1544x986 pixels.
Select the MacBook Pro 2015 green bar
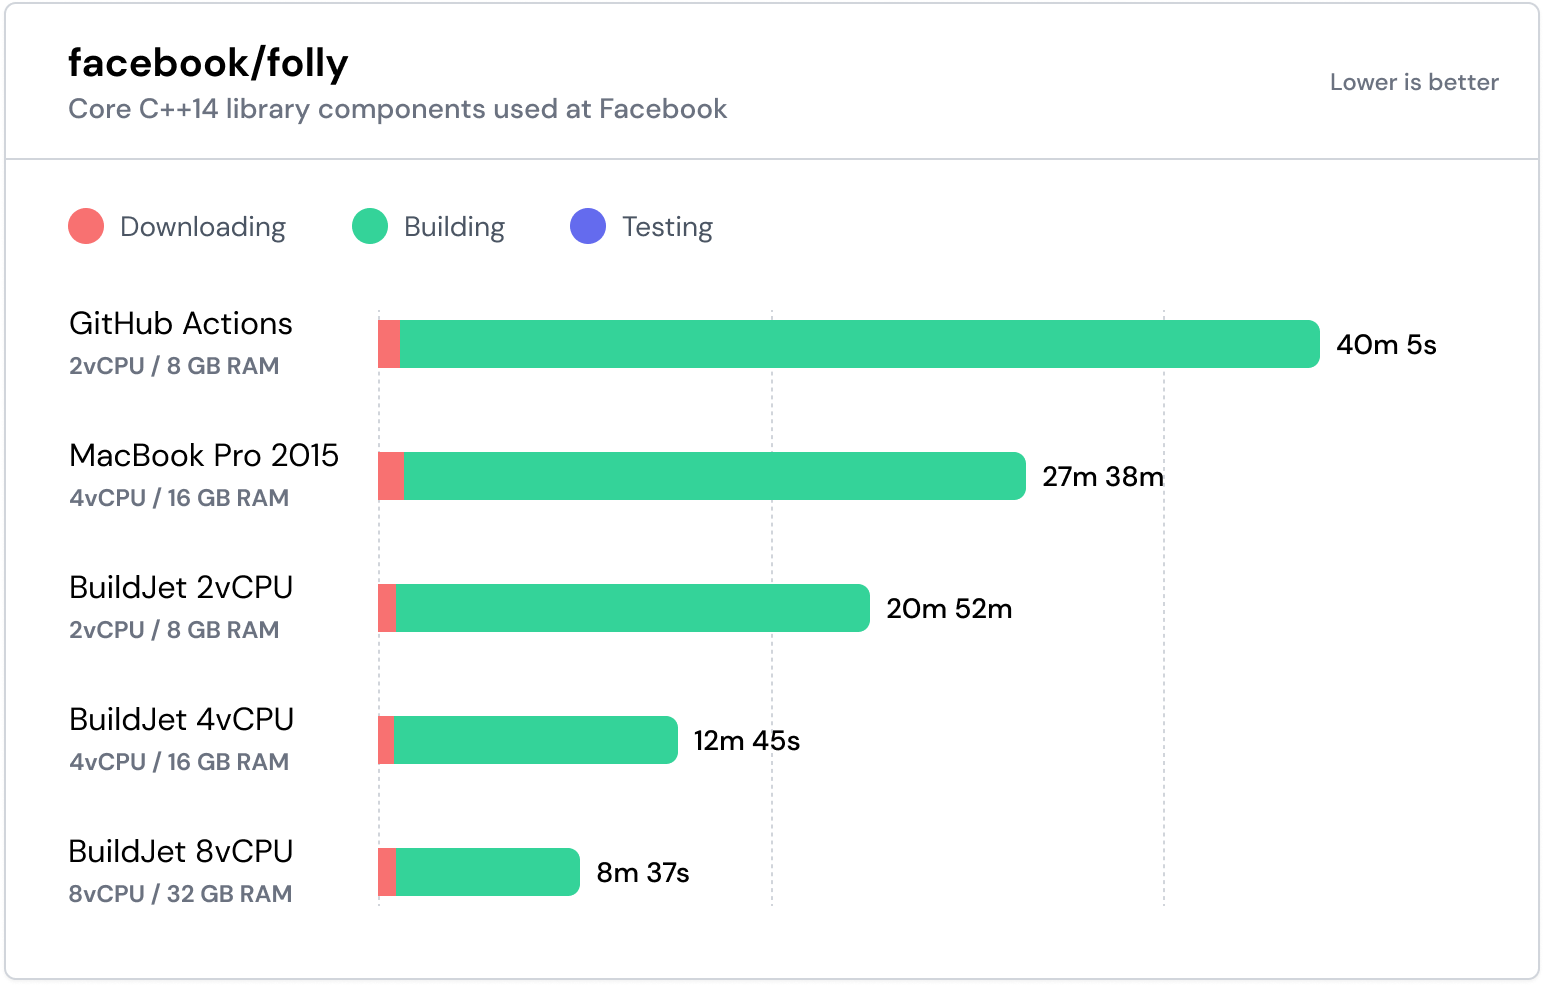pyautogui.click(x=714, y=476)
